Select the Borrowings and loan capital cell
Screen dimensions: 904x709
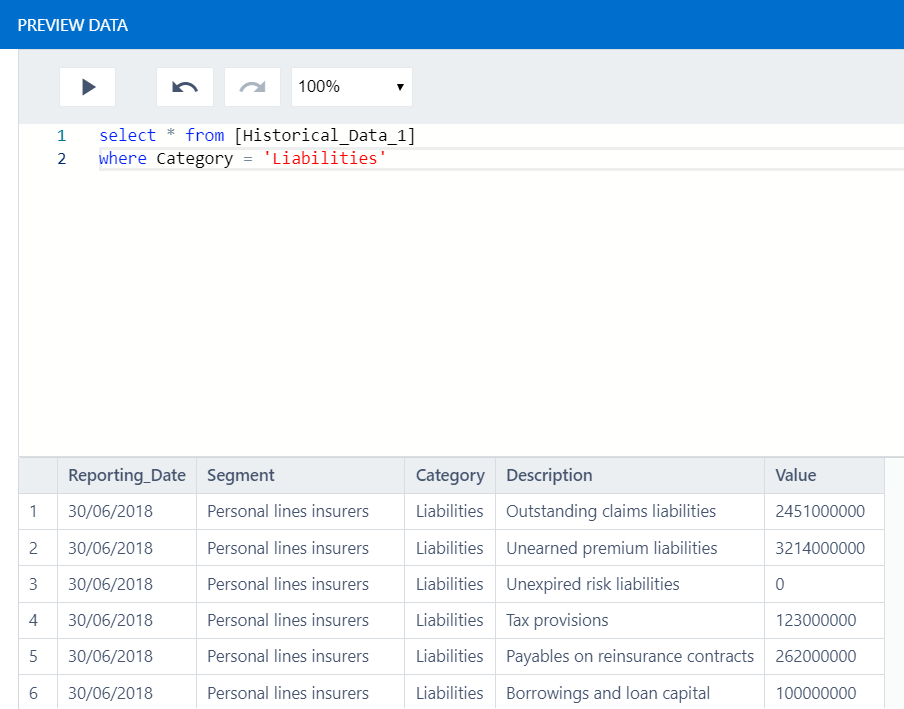click(x=608, y=693)
